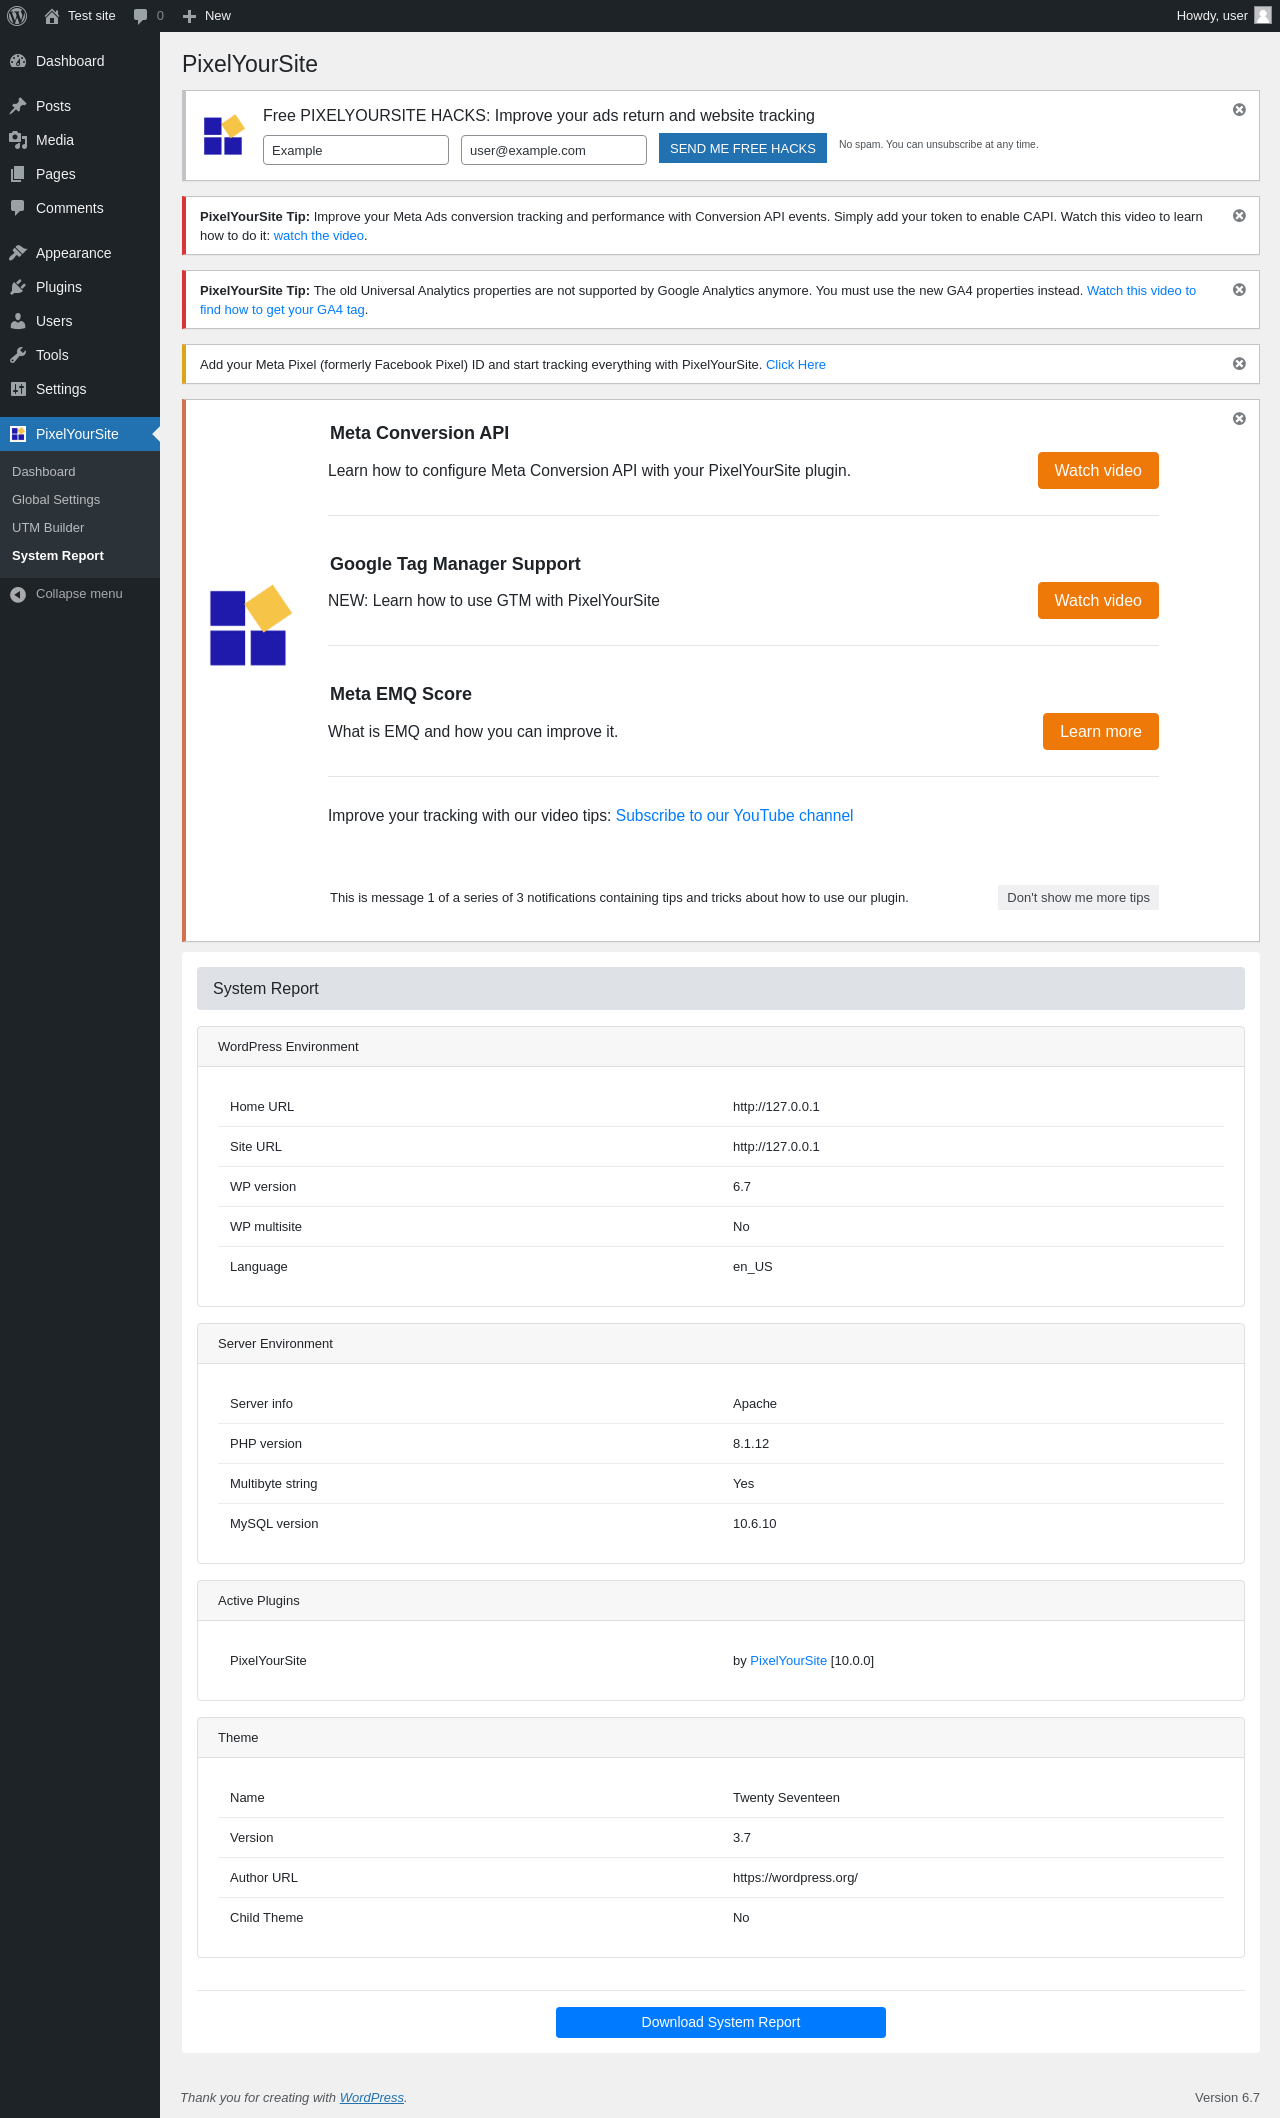Click the 'Click Here' Meta Pixel link

click(796, 365)
